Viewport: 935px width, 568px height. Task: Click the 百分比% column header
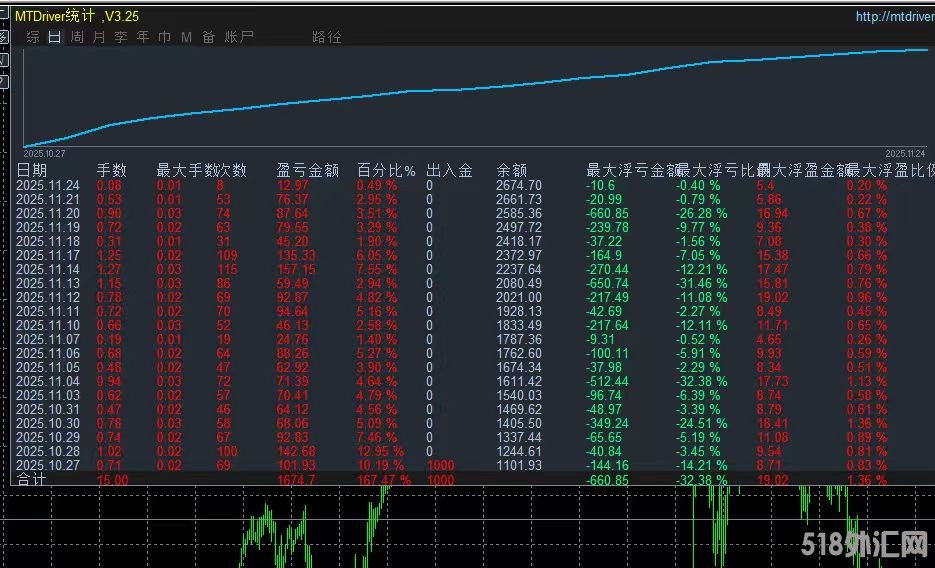coord(386,171)
